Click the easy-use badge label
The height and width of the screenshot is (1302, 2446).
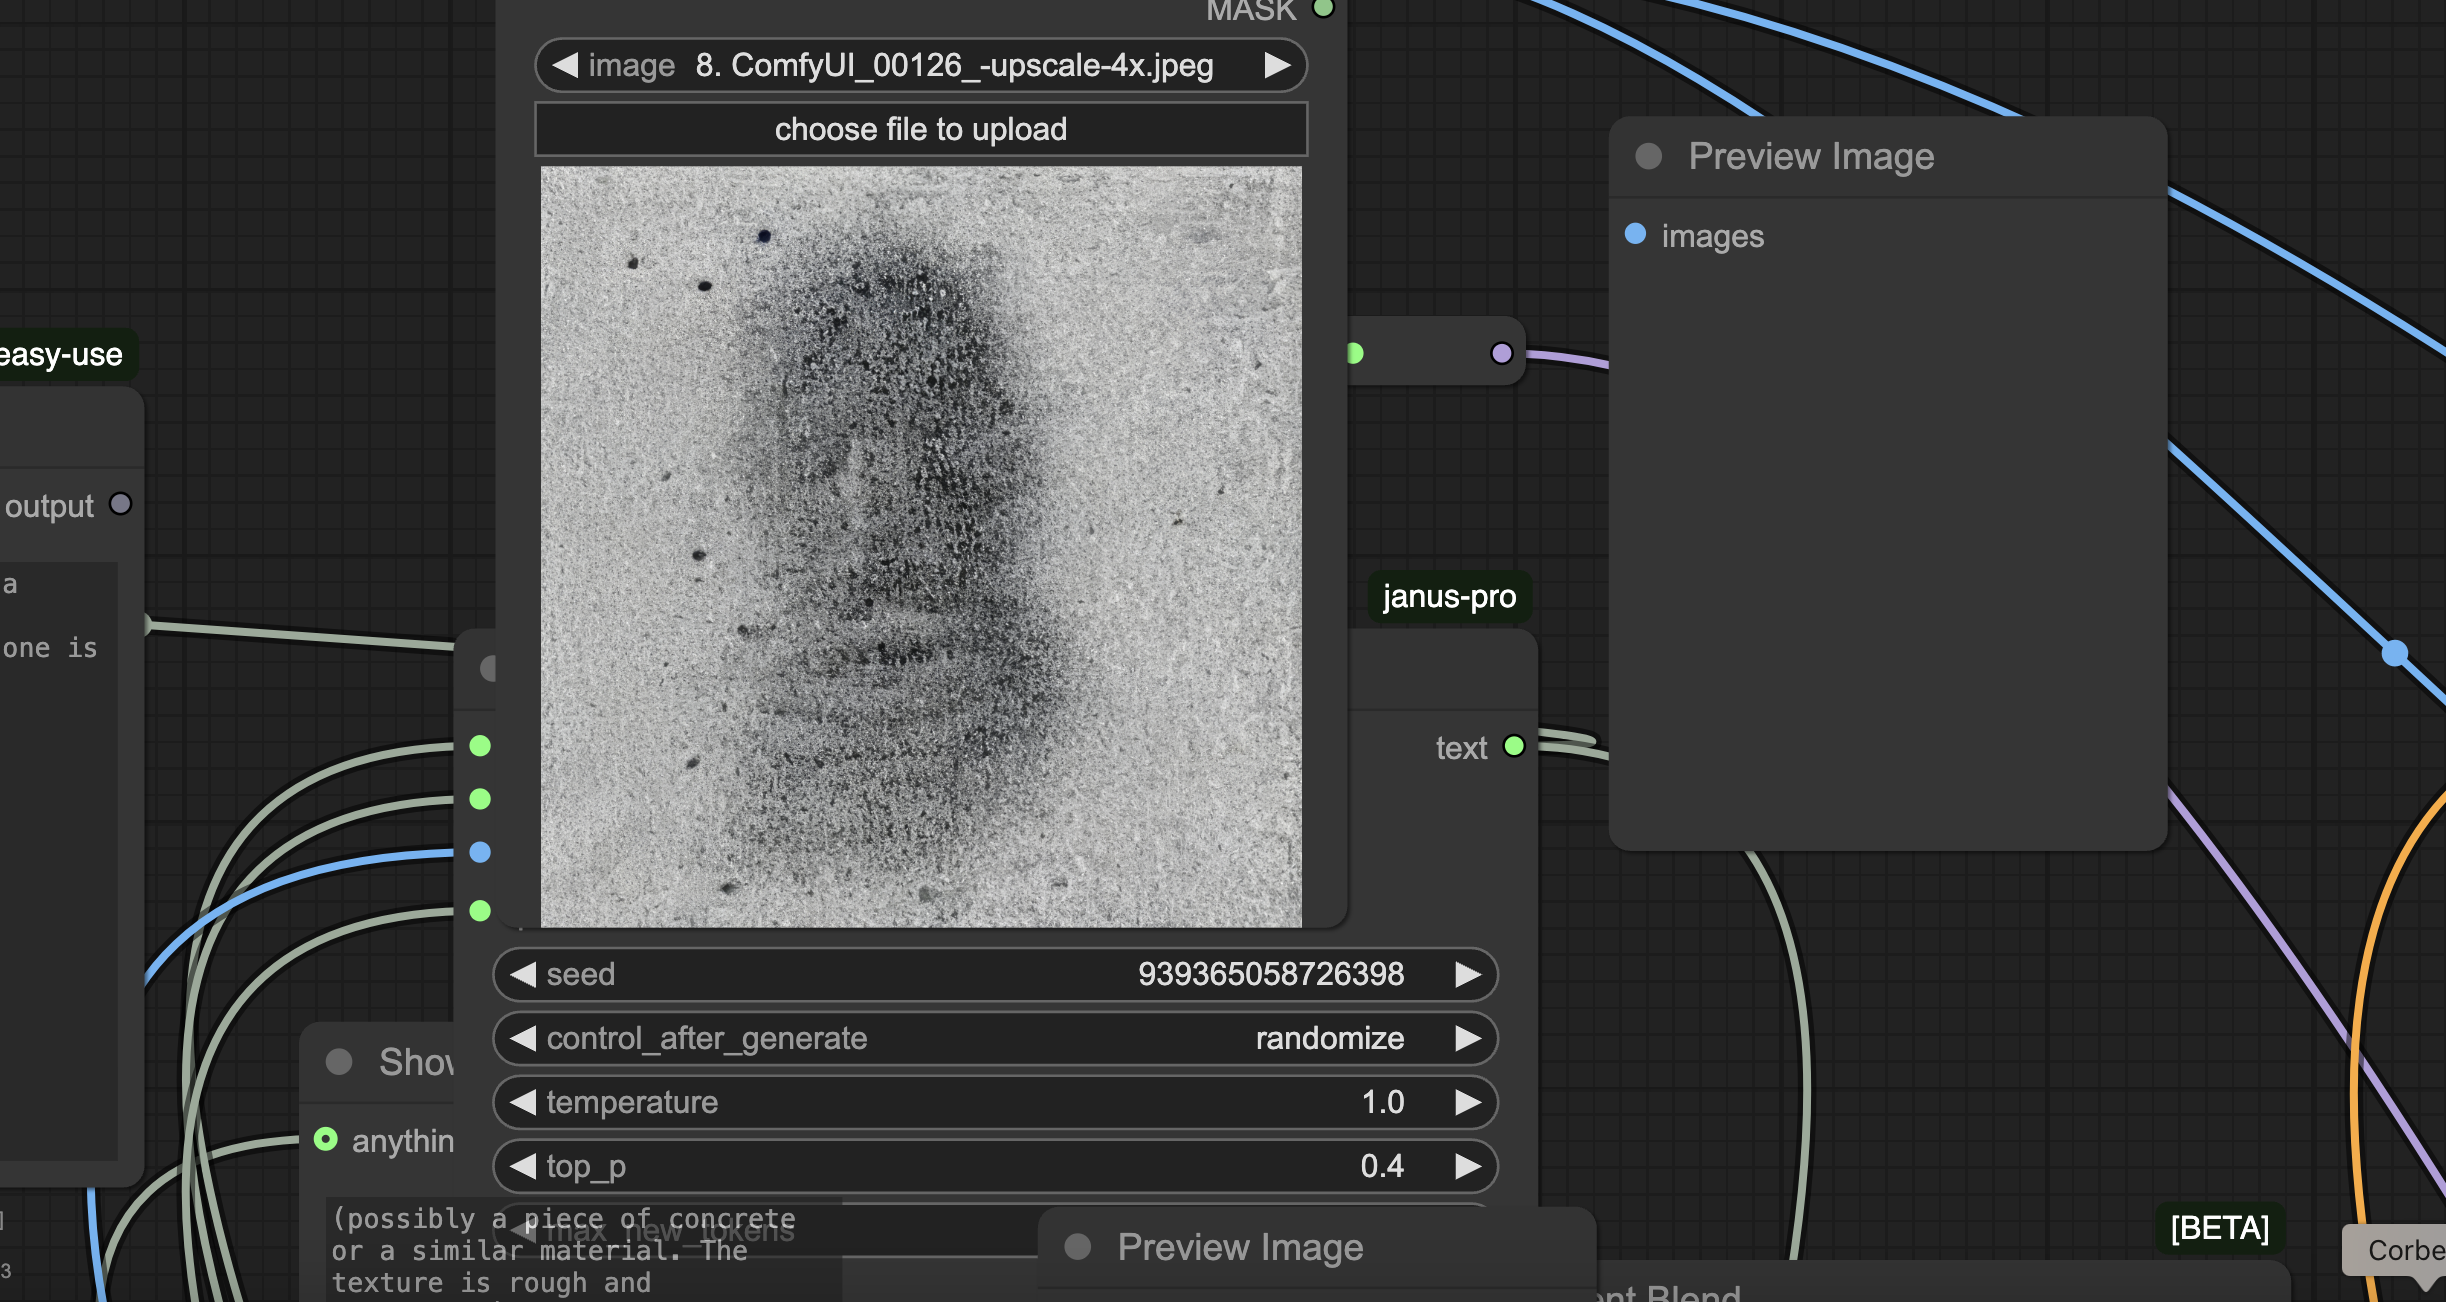(62, 355)
